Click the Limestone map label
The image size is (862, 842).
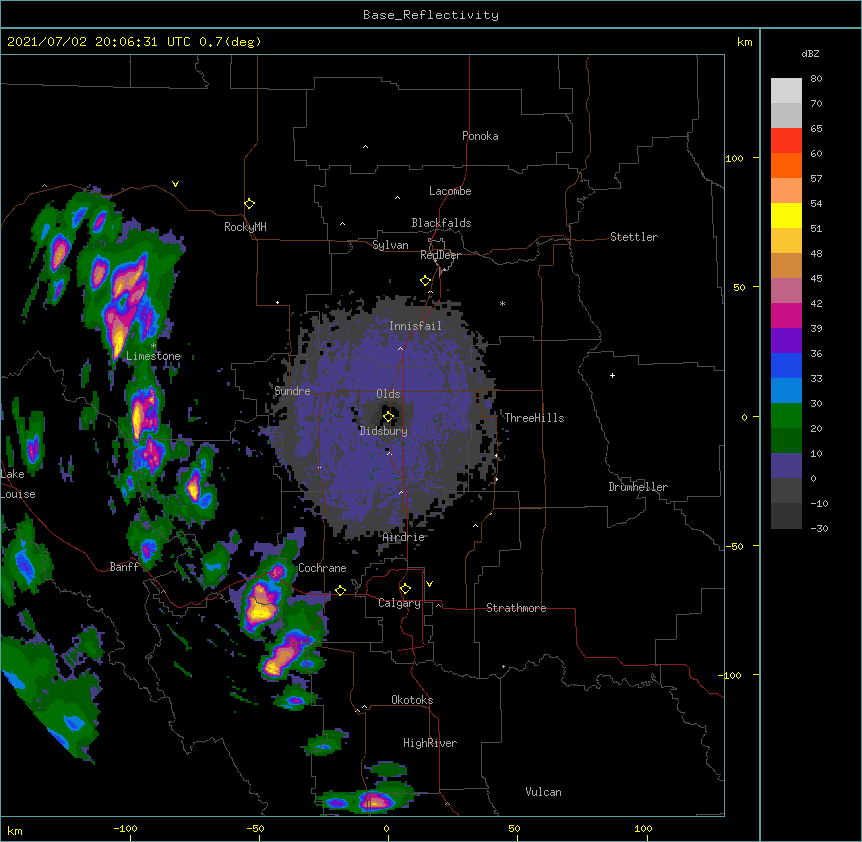click(x=153, y=356)
